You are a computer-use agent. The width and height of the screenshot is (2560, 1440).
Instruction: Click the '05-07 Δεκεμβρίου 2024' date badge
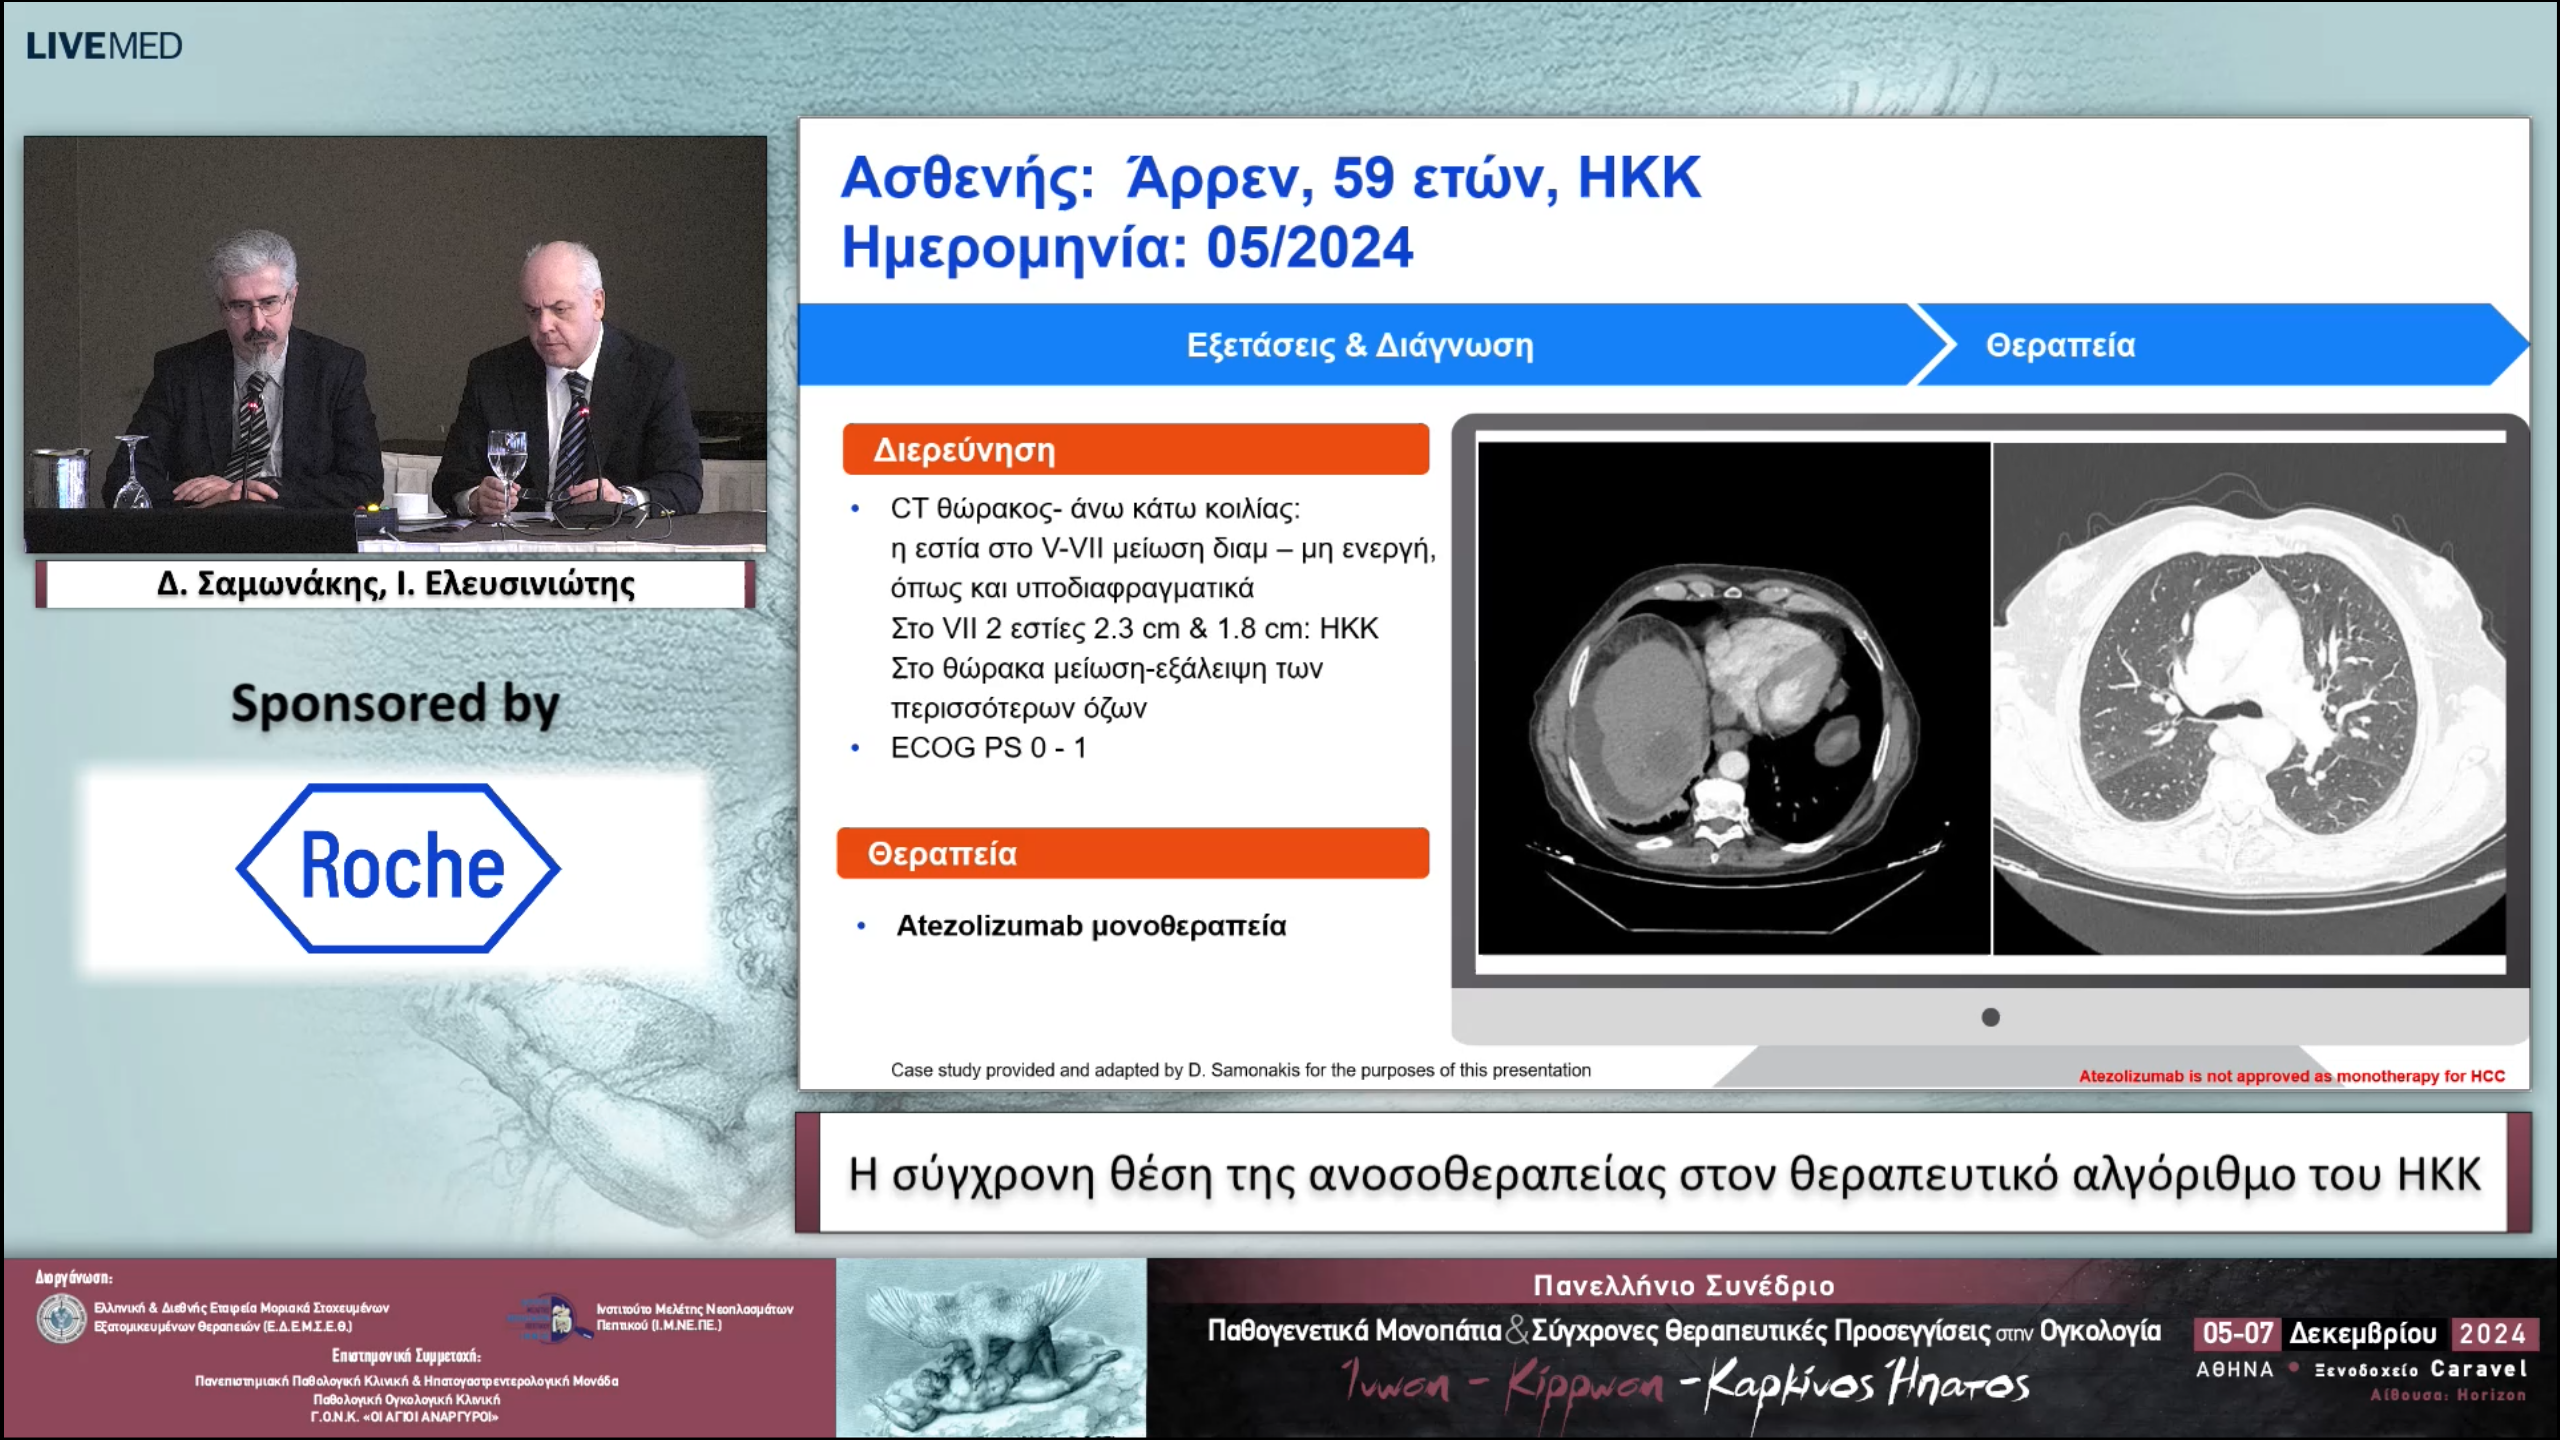click(2369, 1334)
